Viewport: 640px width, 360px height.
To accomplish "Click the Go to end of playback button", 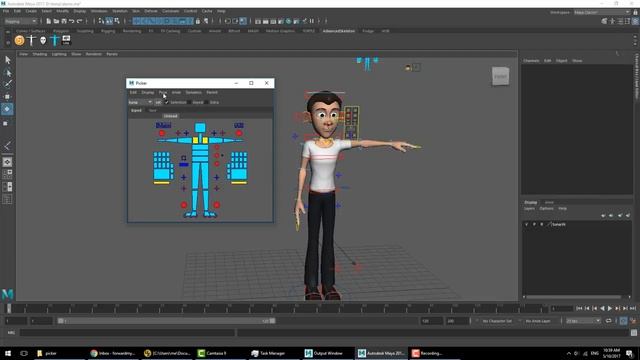I will 633,309.
